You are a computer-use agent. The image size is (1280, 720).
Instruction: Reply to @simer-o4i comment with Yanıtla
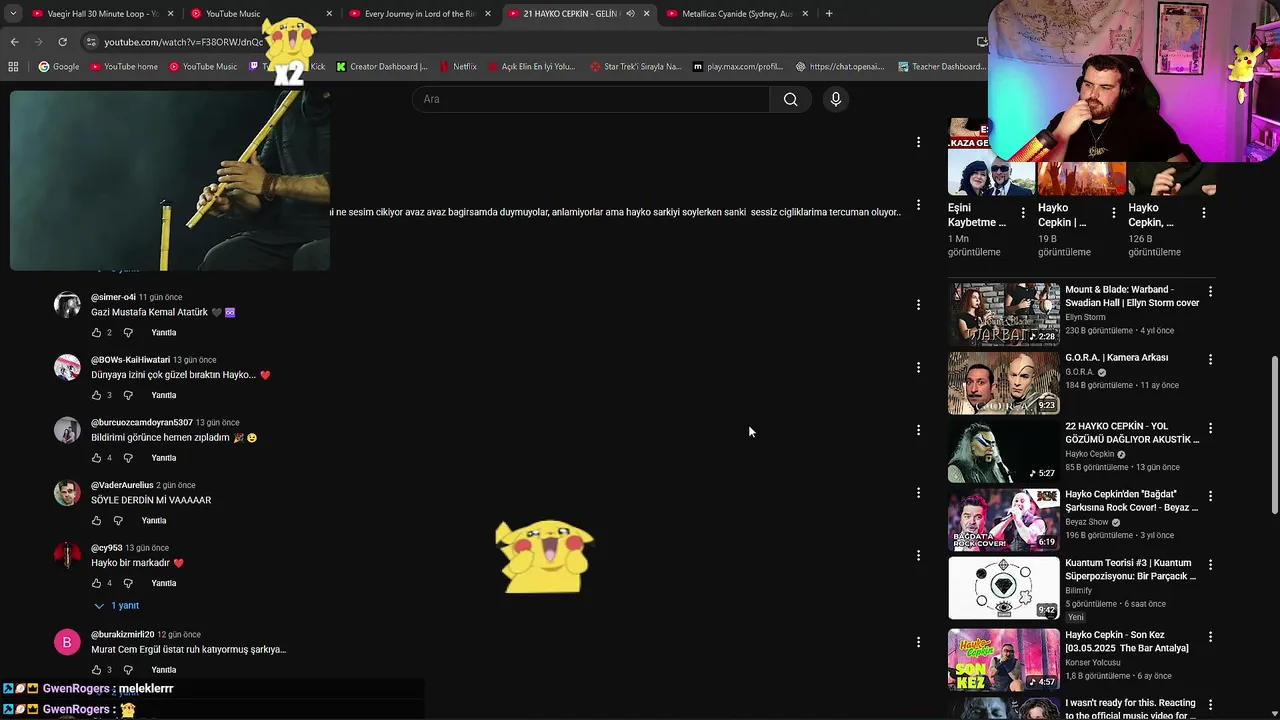tap(164, 332)
